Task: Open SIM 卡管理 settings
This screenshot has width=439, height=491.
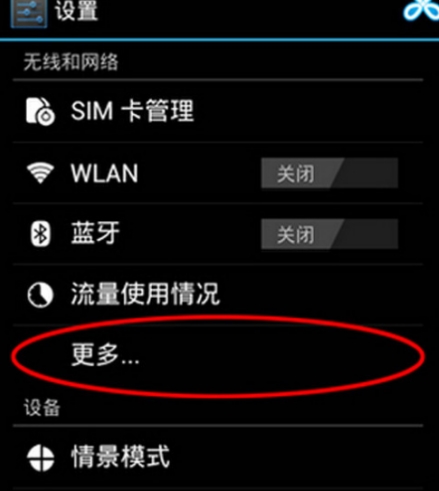Action: pos(218,111)
